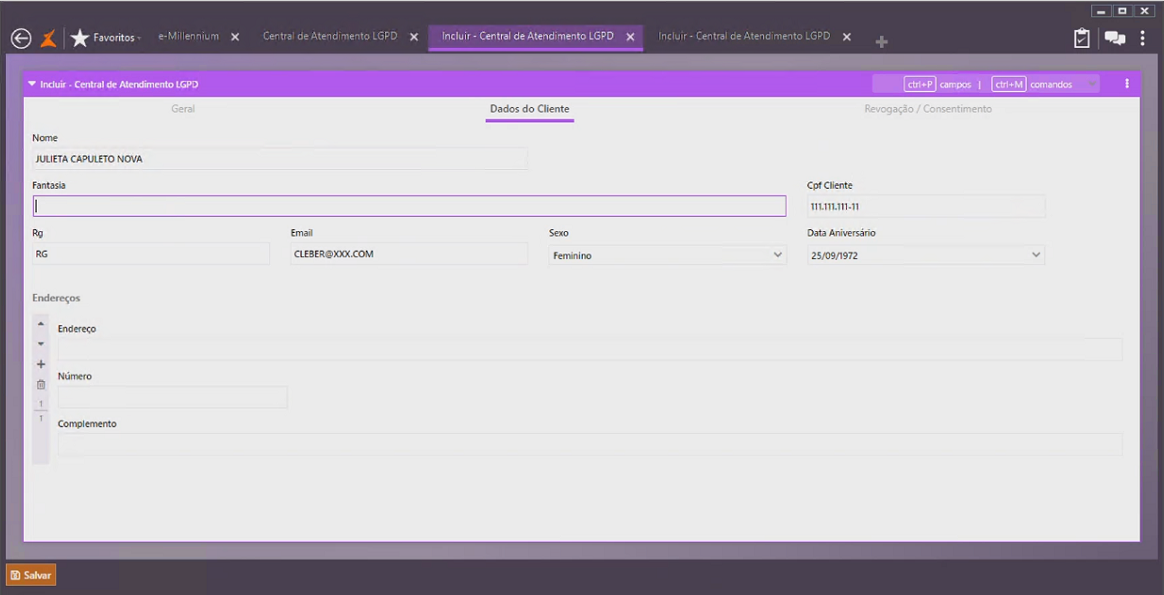Minimize the application window
This screenshot has height=595, width=1164.
click(x=1100, y=11)
